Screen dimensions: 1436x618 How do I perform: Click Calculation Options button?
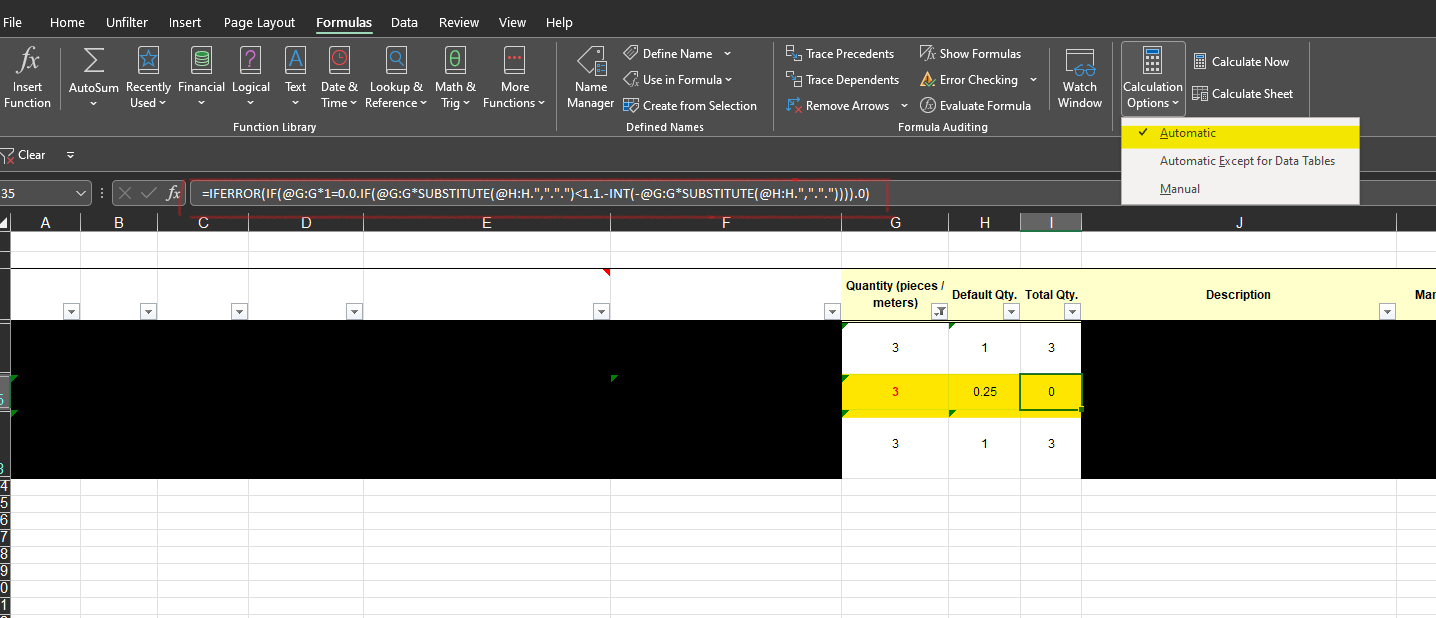[x=1153, y=78]
